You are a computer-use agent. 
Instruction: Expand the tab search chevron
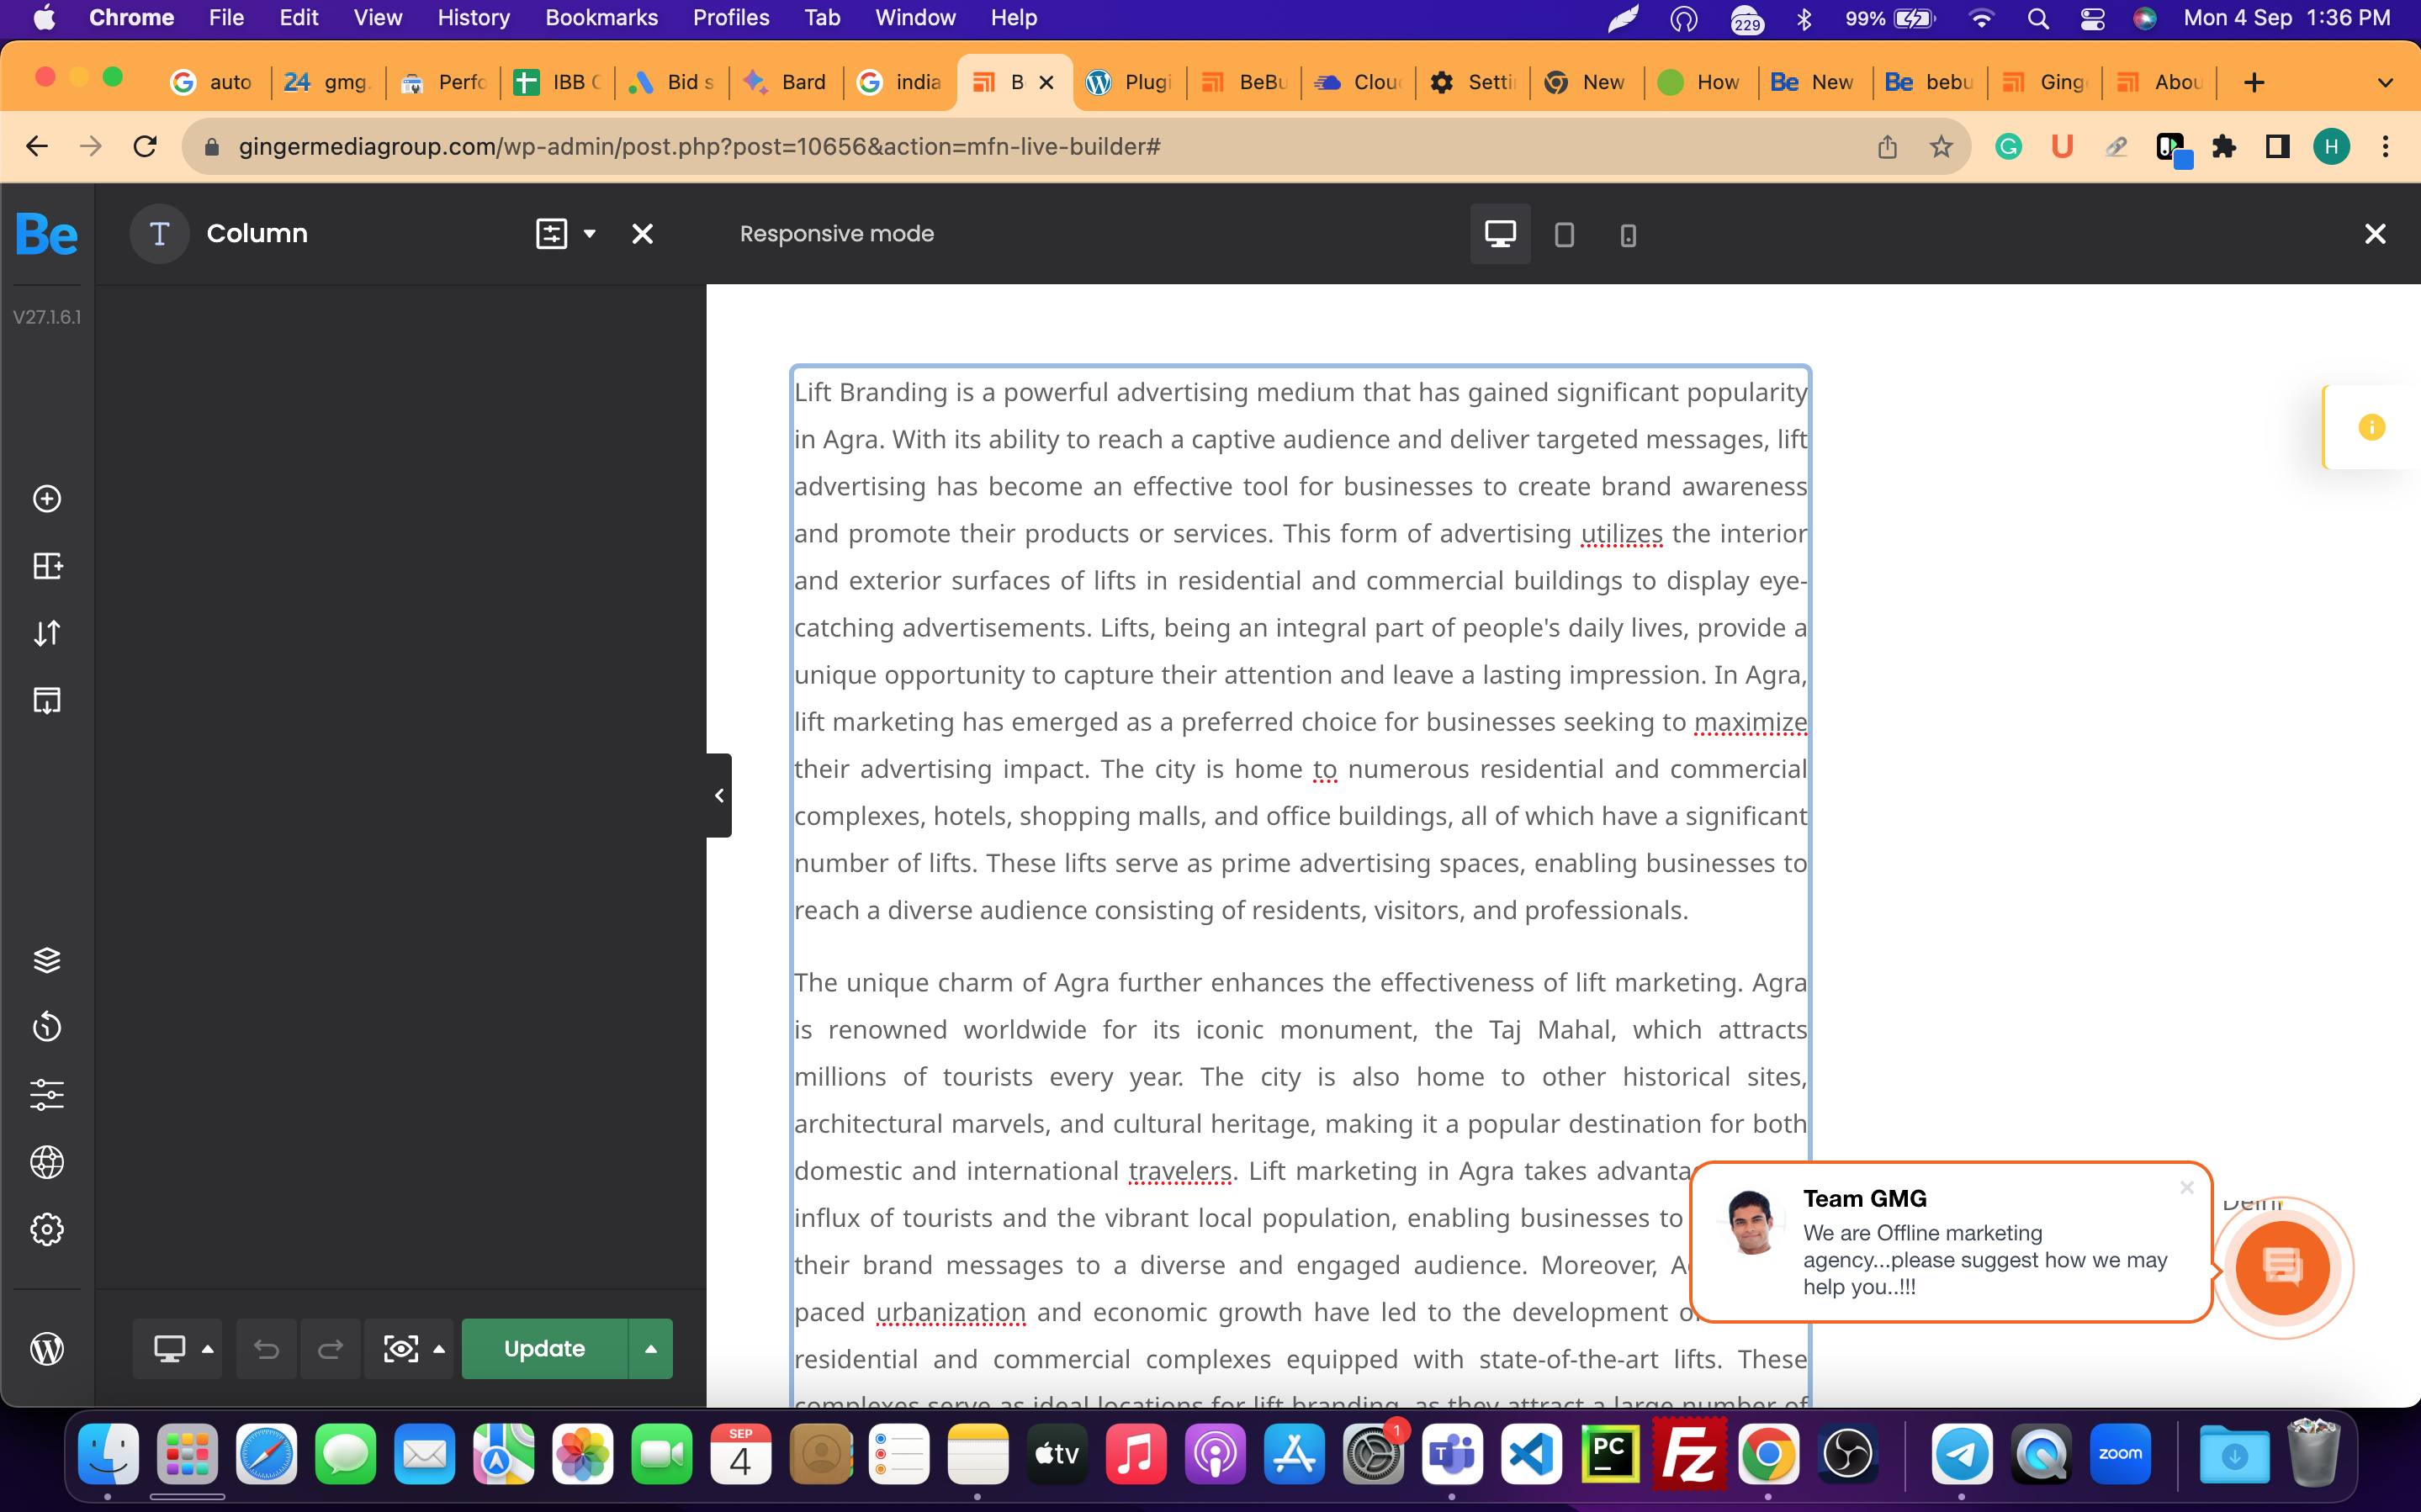coord(2385,82)
